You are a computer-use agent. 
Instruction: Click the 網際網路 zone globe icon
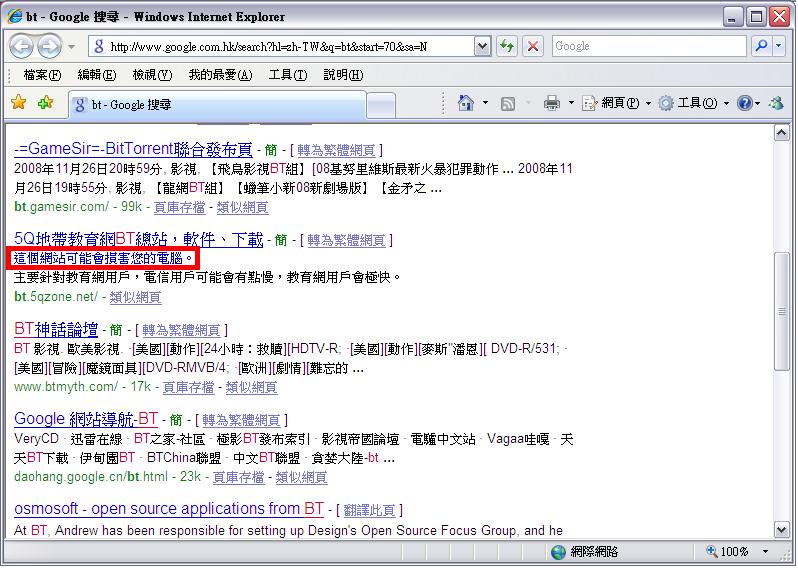pyautogui.click(x=558, y=552)
